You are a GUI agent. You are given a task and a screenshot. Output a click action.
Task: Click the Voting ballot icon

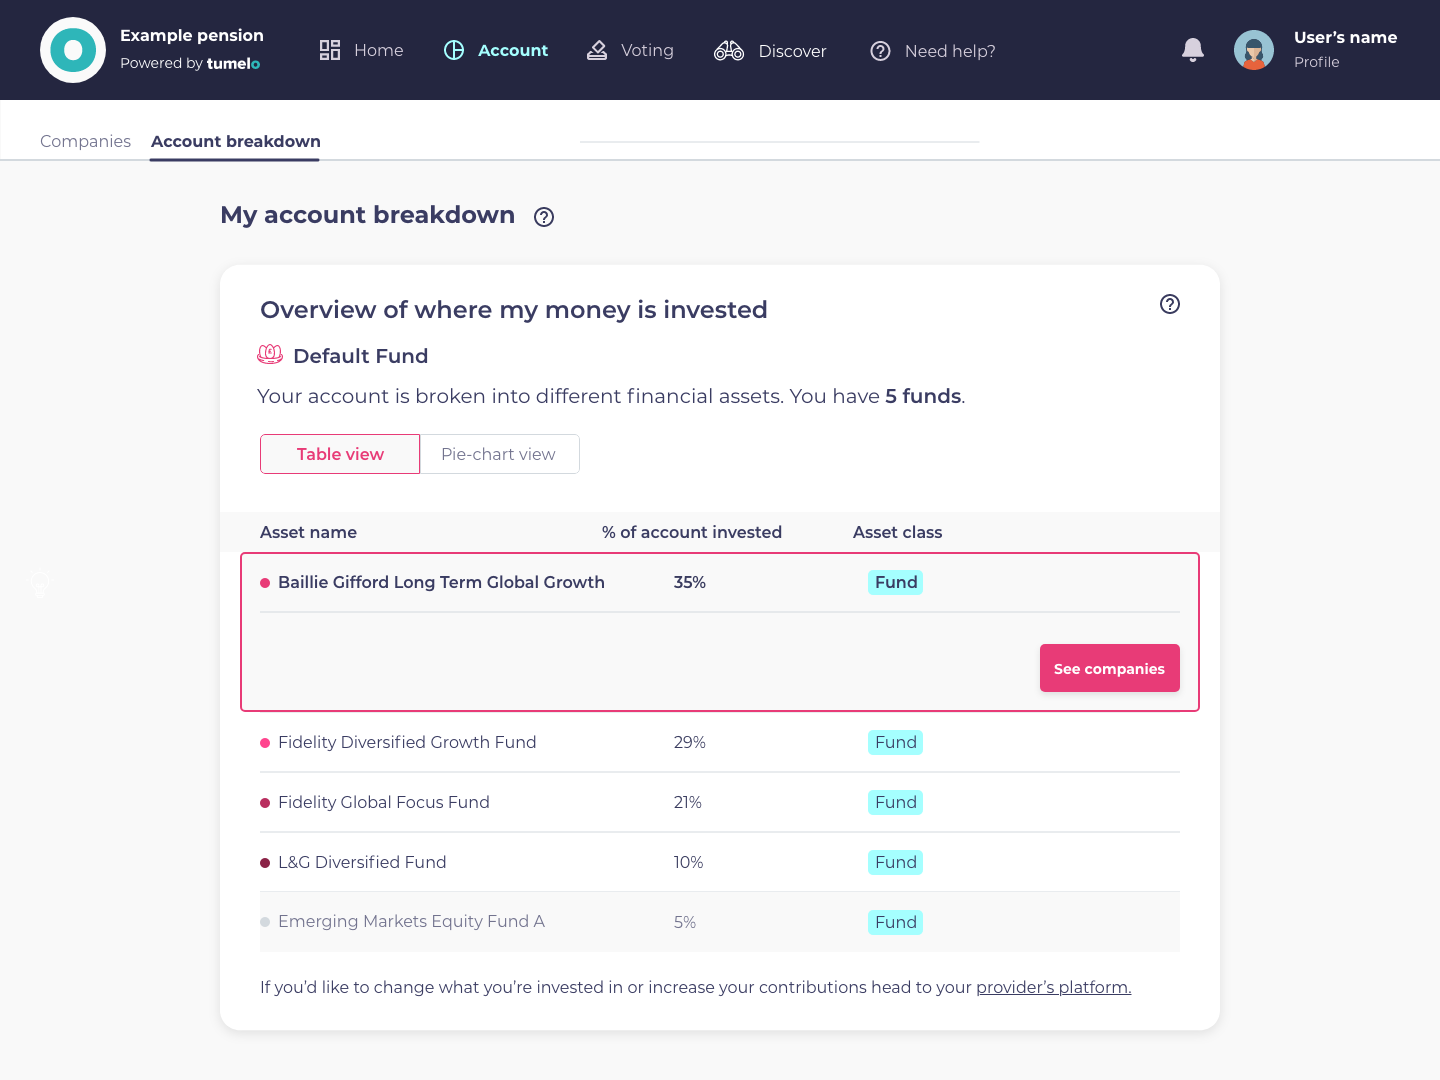click(597, 50)
